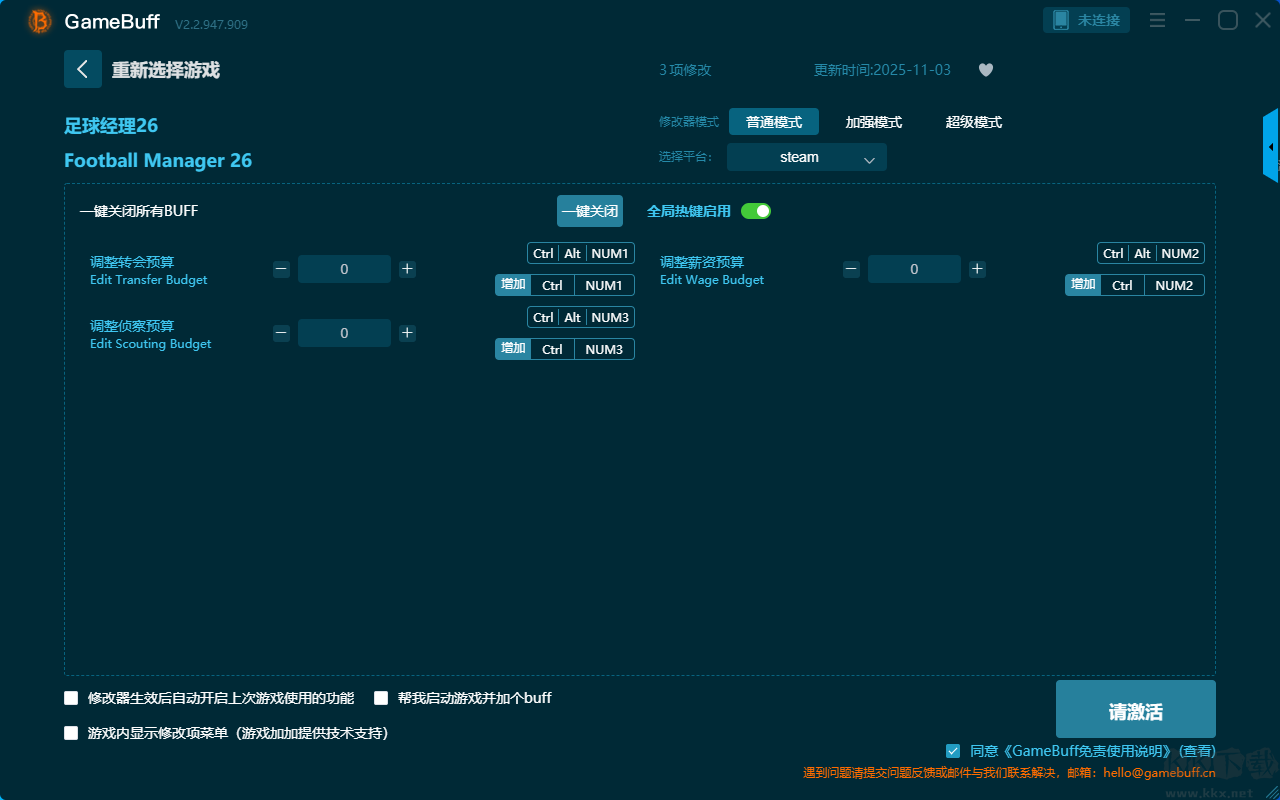Click the back arrow to reselect game

[82, 69]
